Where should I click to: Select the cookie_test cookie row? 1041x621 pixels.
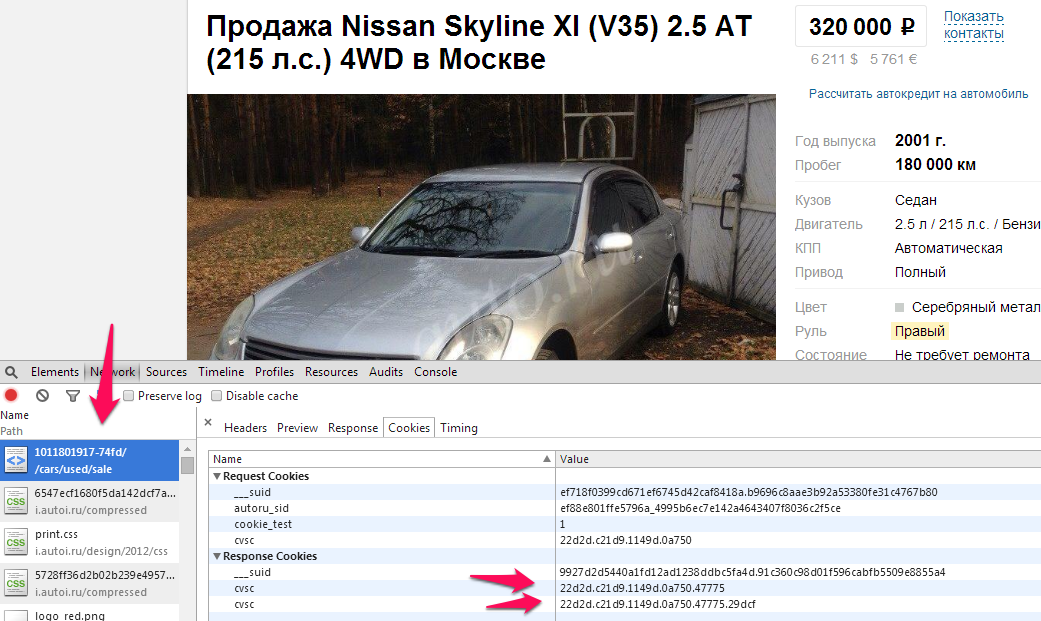625,524
